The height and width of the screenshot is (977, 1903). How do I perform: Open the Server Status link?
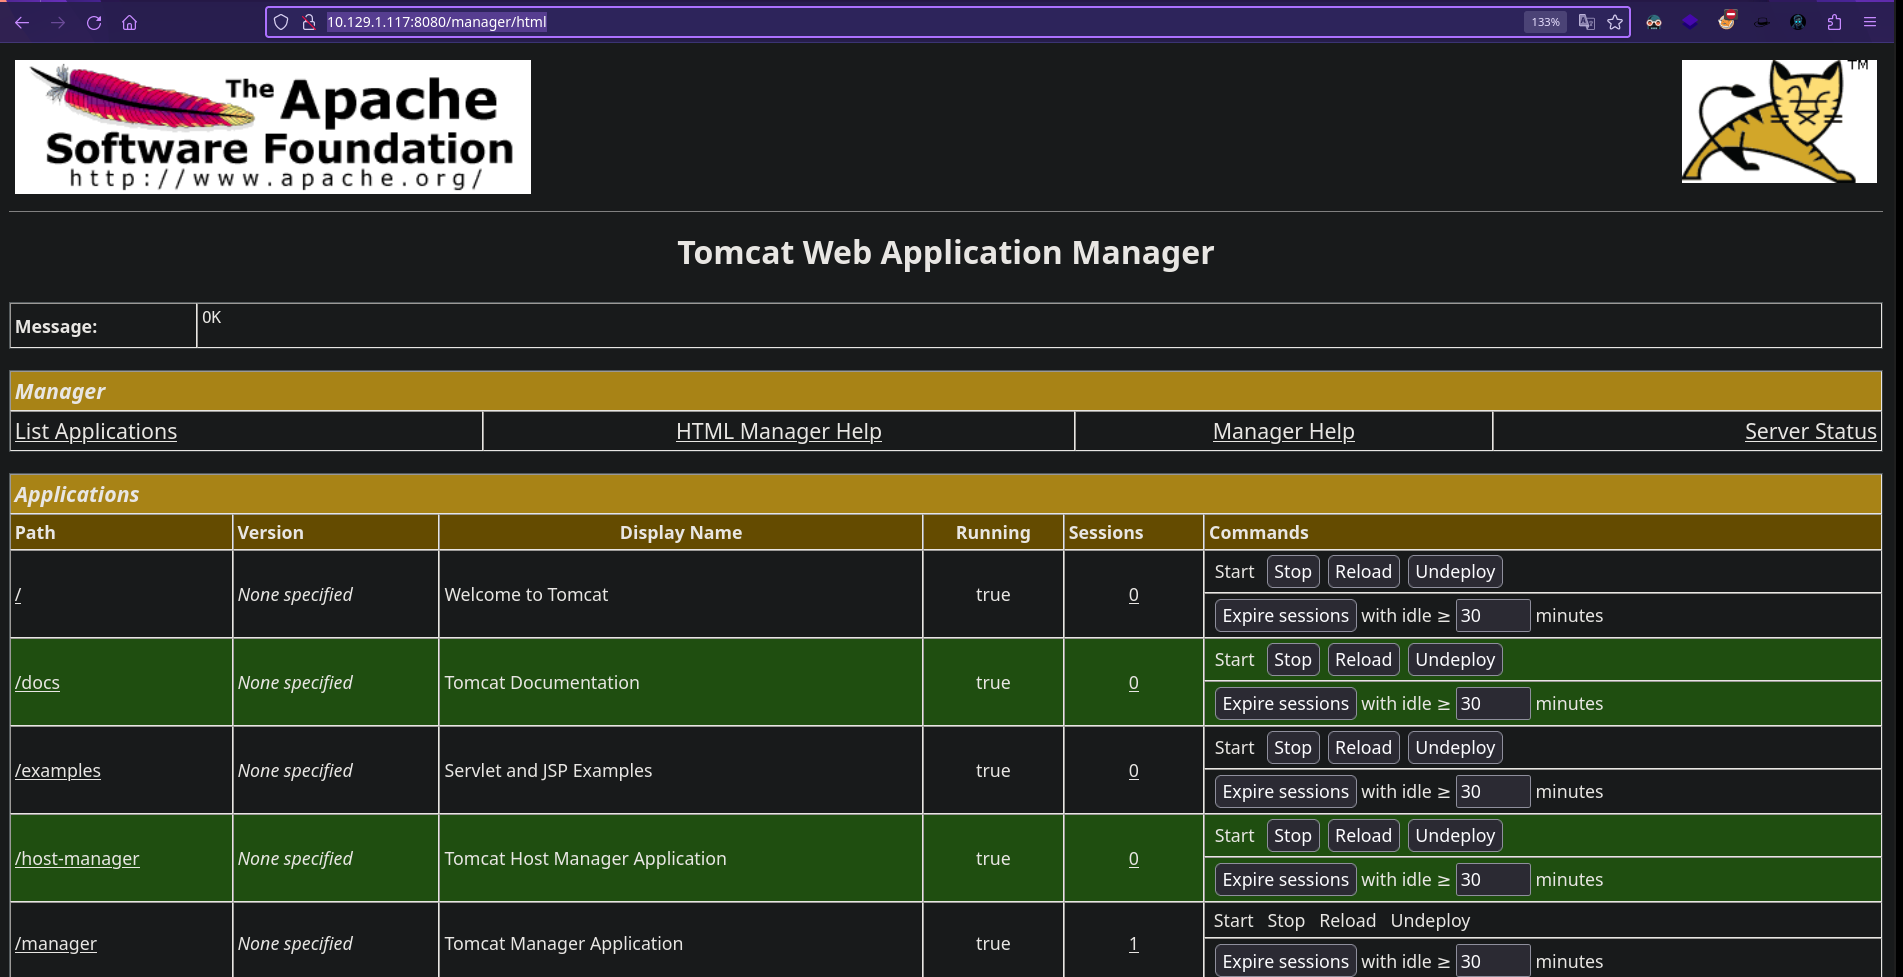click(x=1810, y=431)
